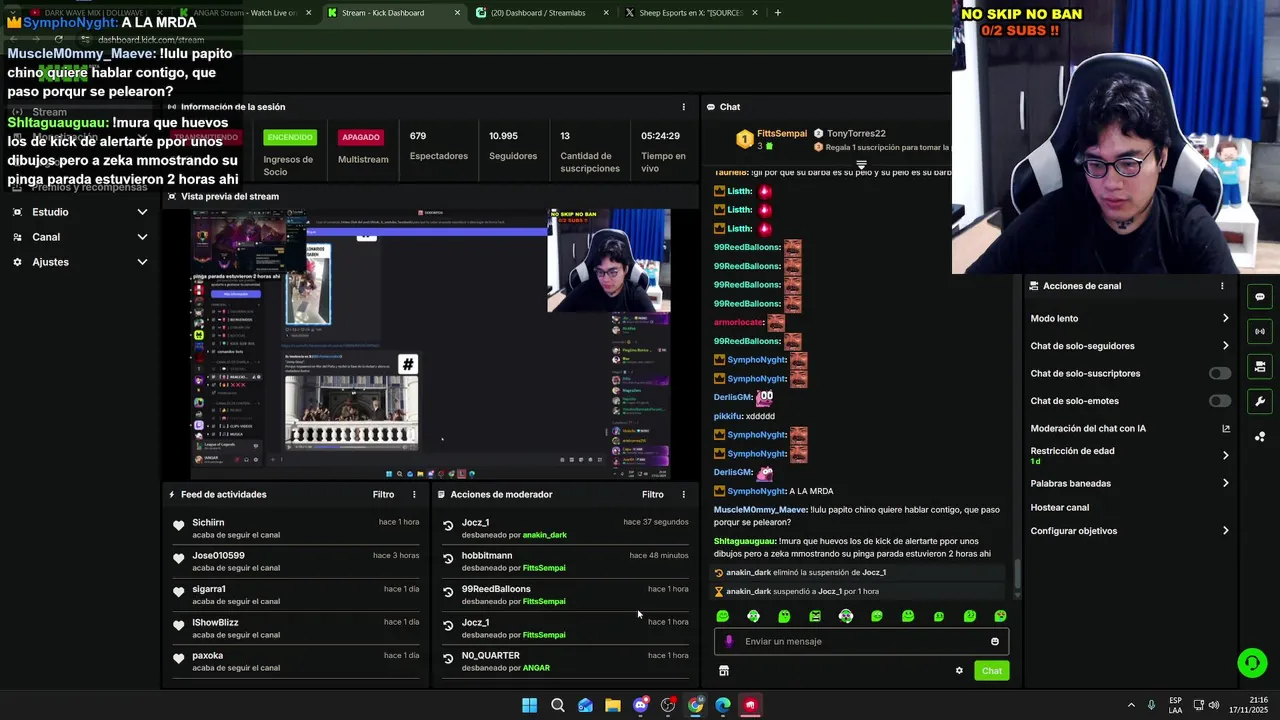Close the Streamlabs Dashboard tab
1280x720 pixels.
[x=607, y=13]
